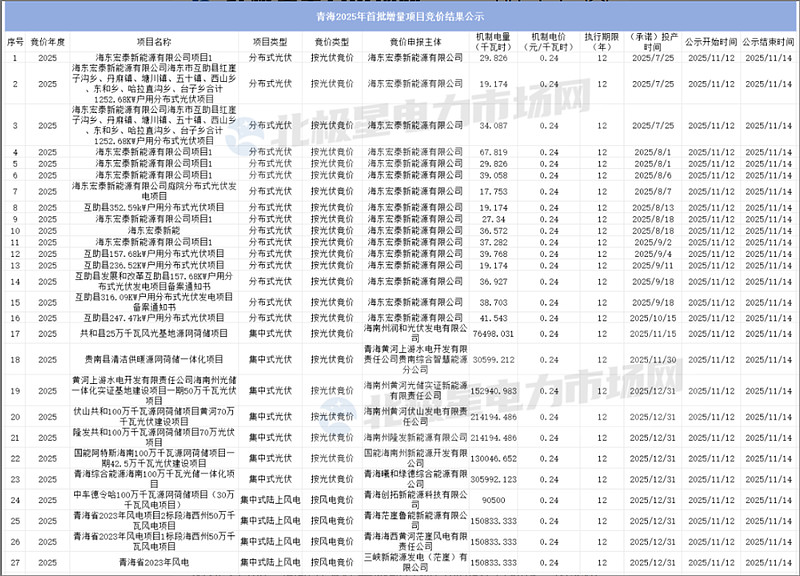Click the 17.753 electricity value cell
Image resolution: width=800 pixels, height=576 pixels.
coord(493,191)
